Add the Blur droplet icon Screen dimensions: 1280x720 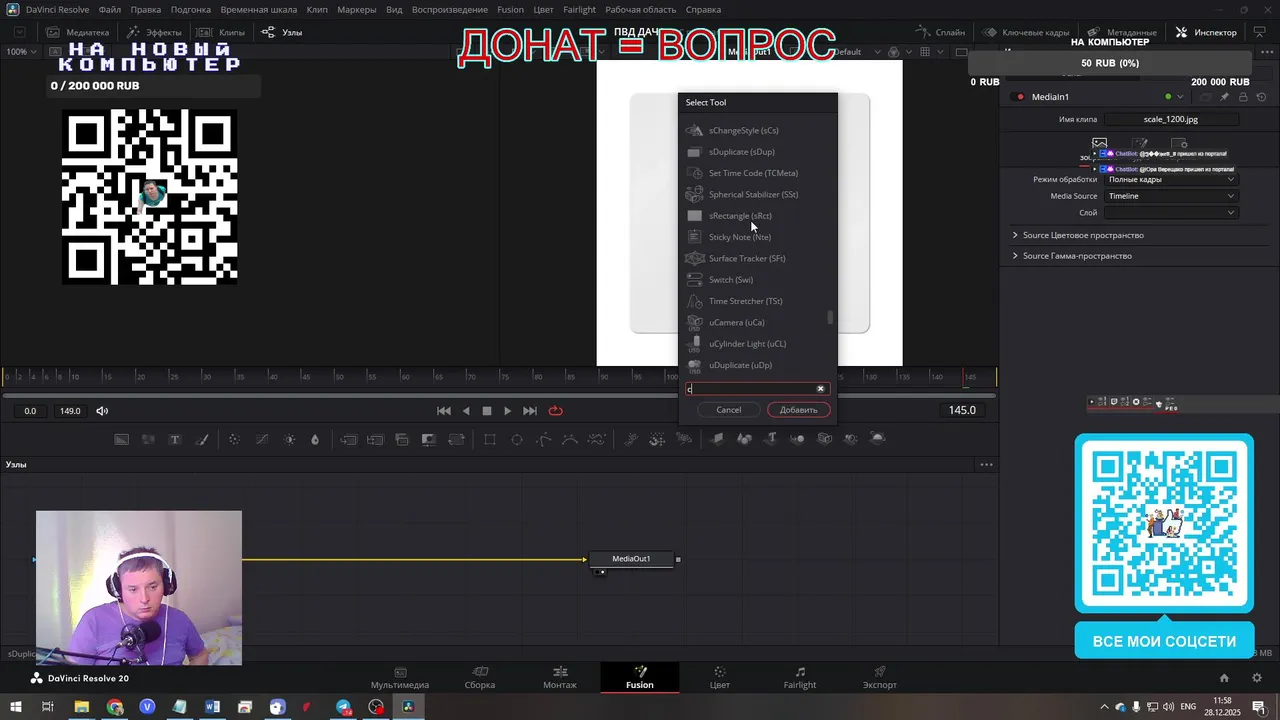pos(315,439)
